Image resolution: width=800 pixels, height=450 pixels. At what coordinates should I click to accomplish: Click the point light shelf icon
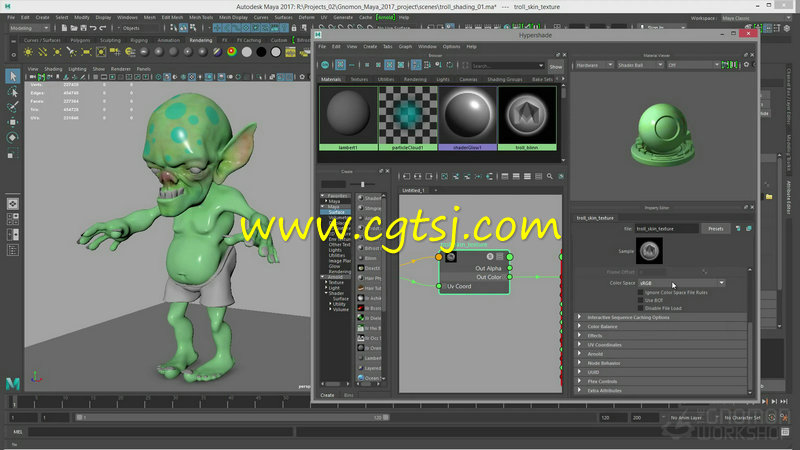pyautogui.click(x=57, y=52)
